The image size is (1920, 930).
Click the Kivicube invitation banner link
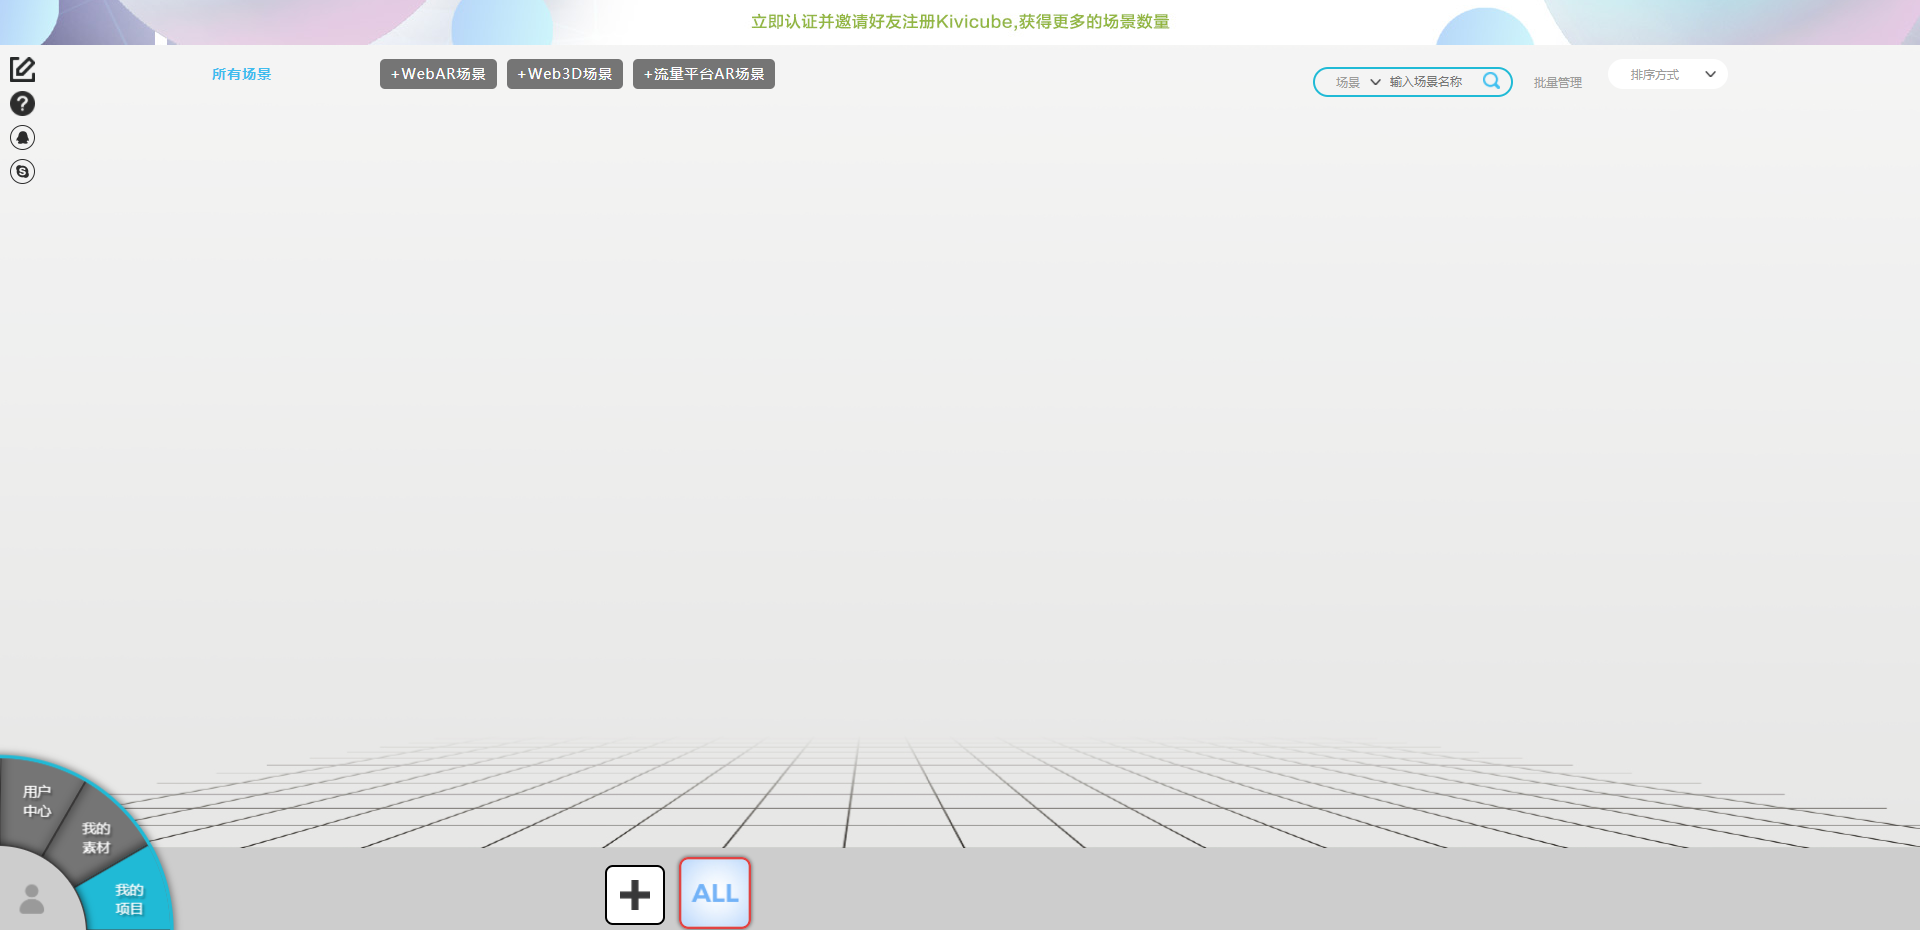point(959,21)
